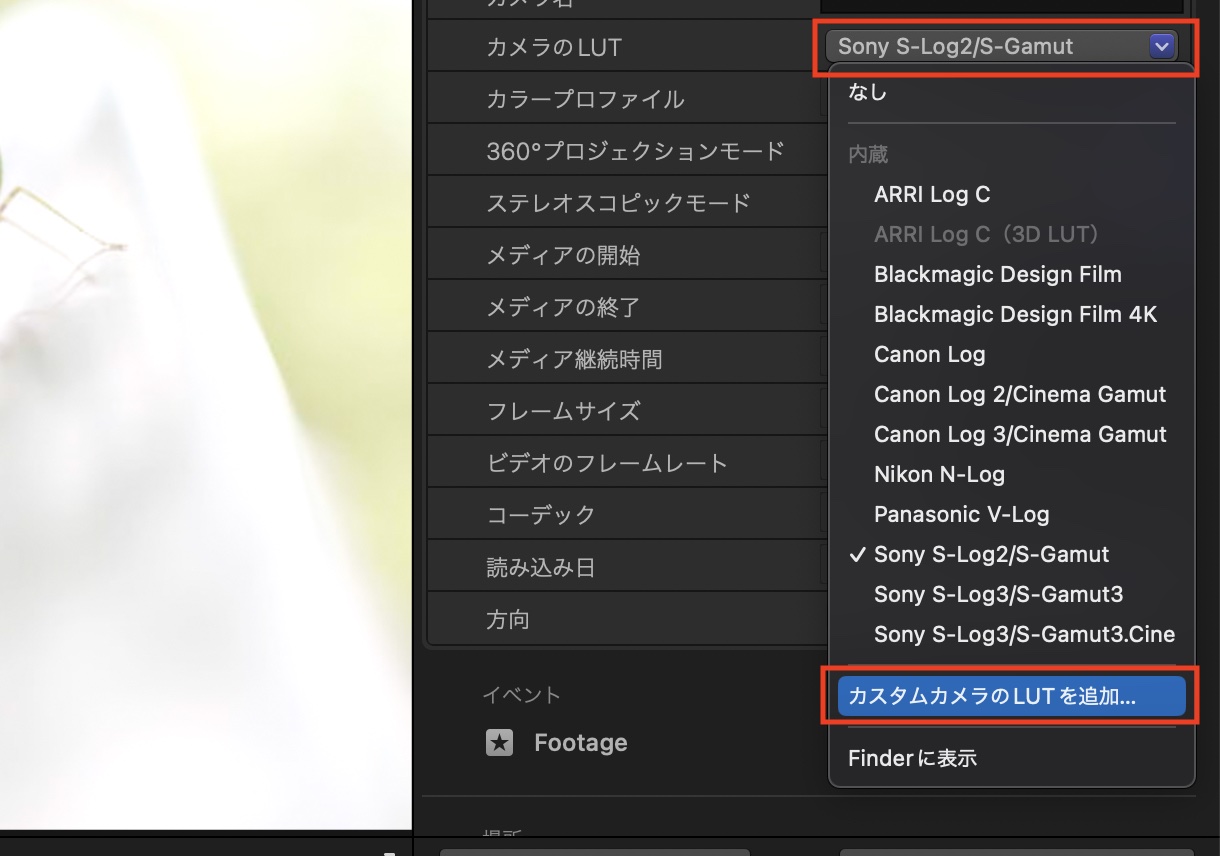The width and height of the screenshot is (1220, 856).
Task: Select Nikon N-Log option
Action: pyautogui.click(x=940, y=474)
